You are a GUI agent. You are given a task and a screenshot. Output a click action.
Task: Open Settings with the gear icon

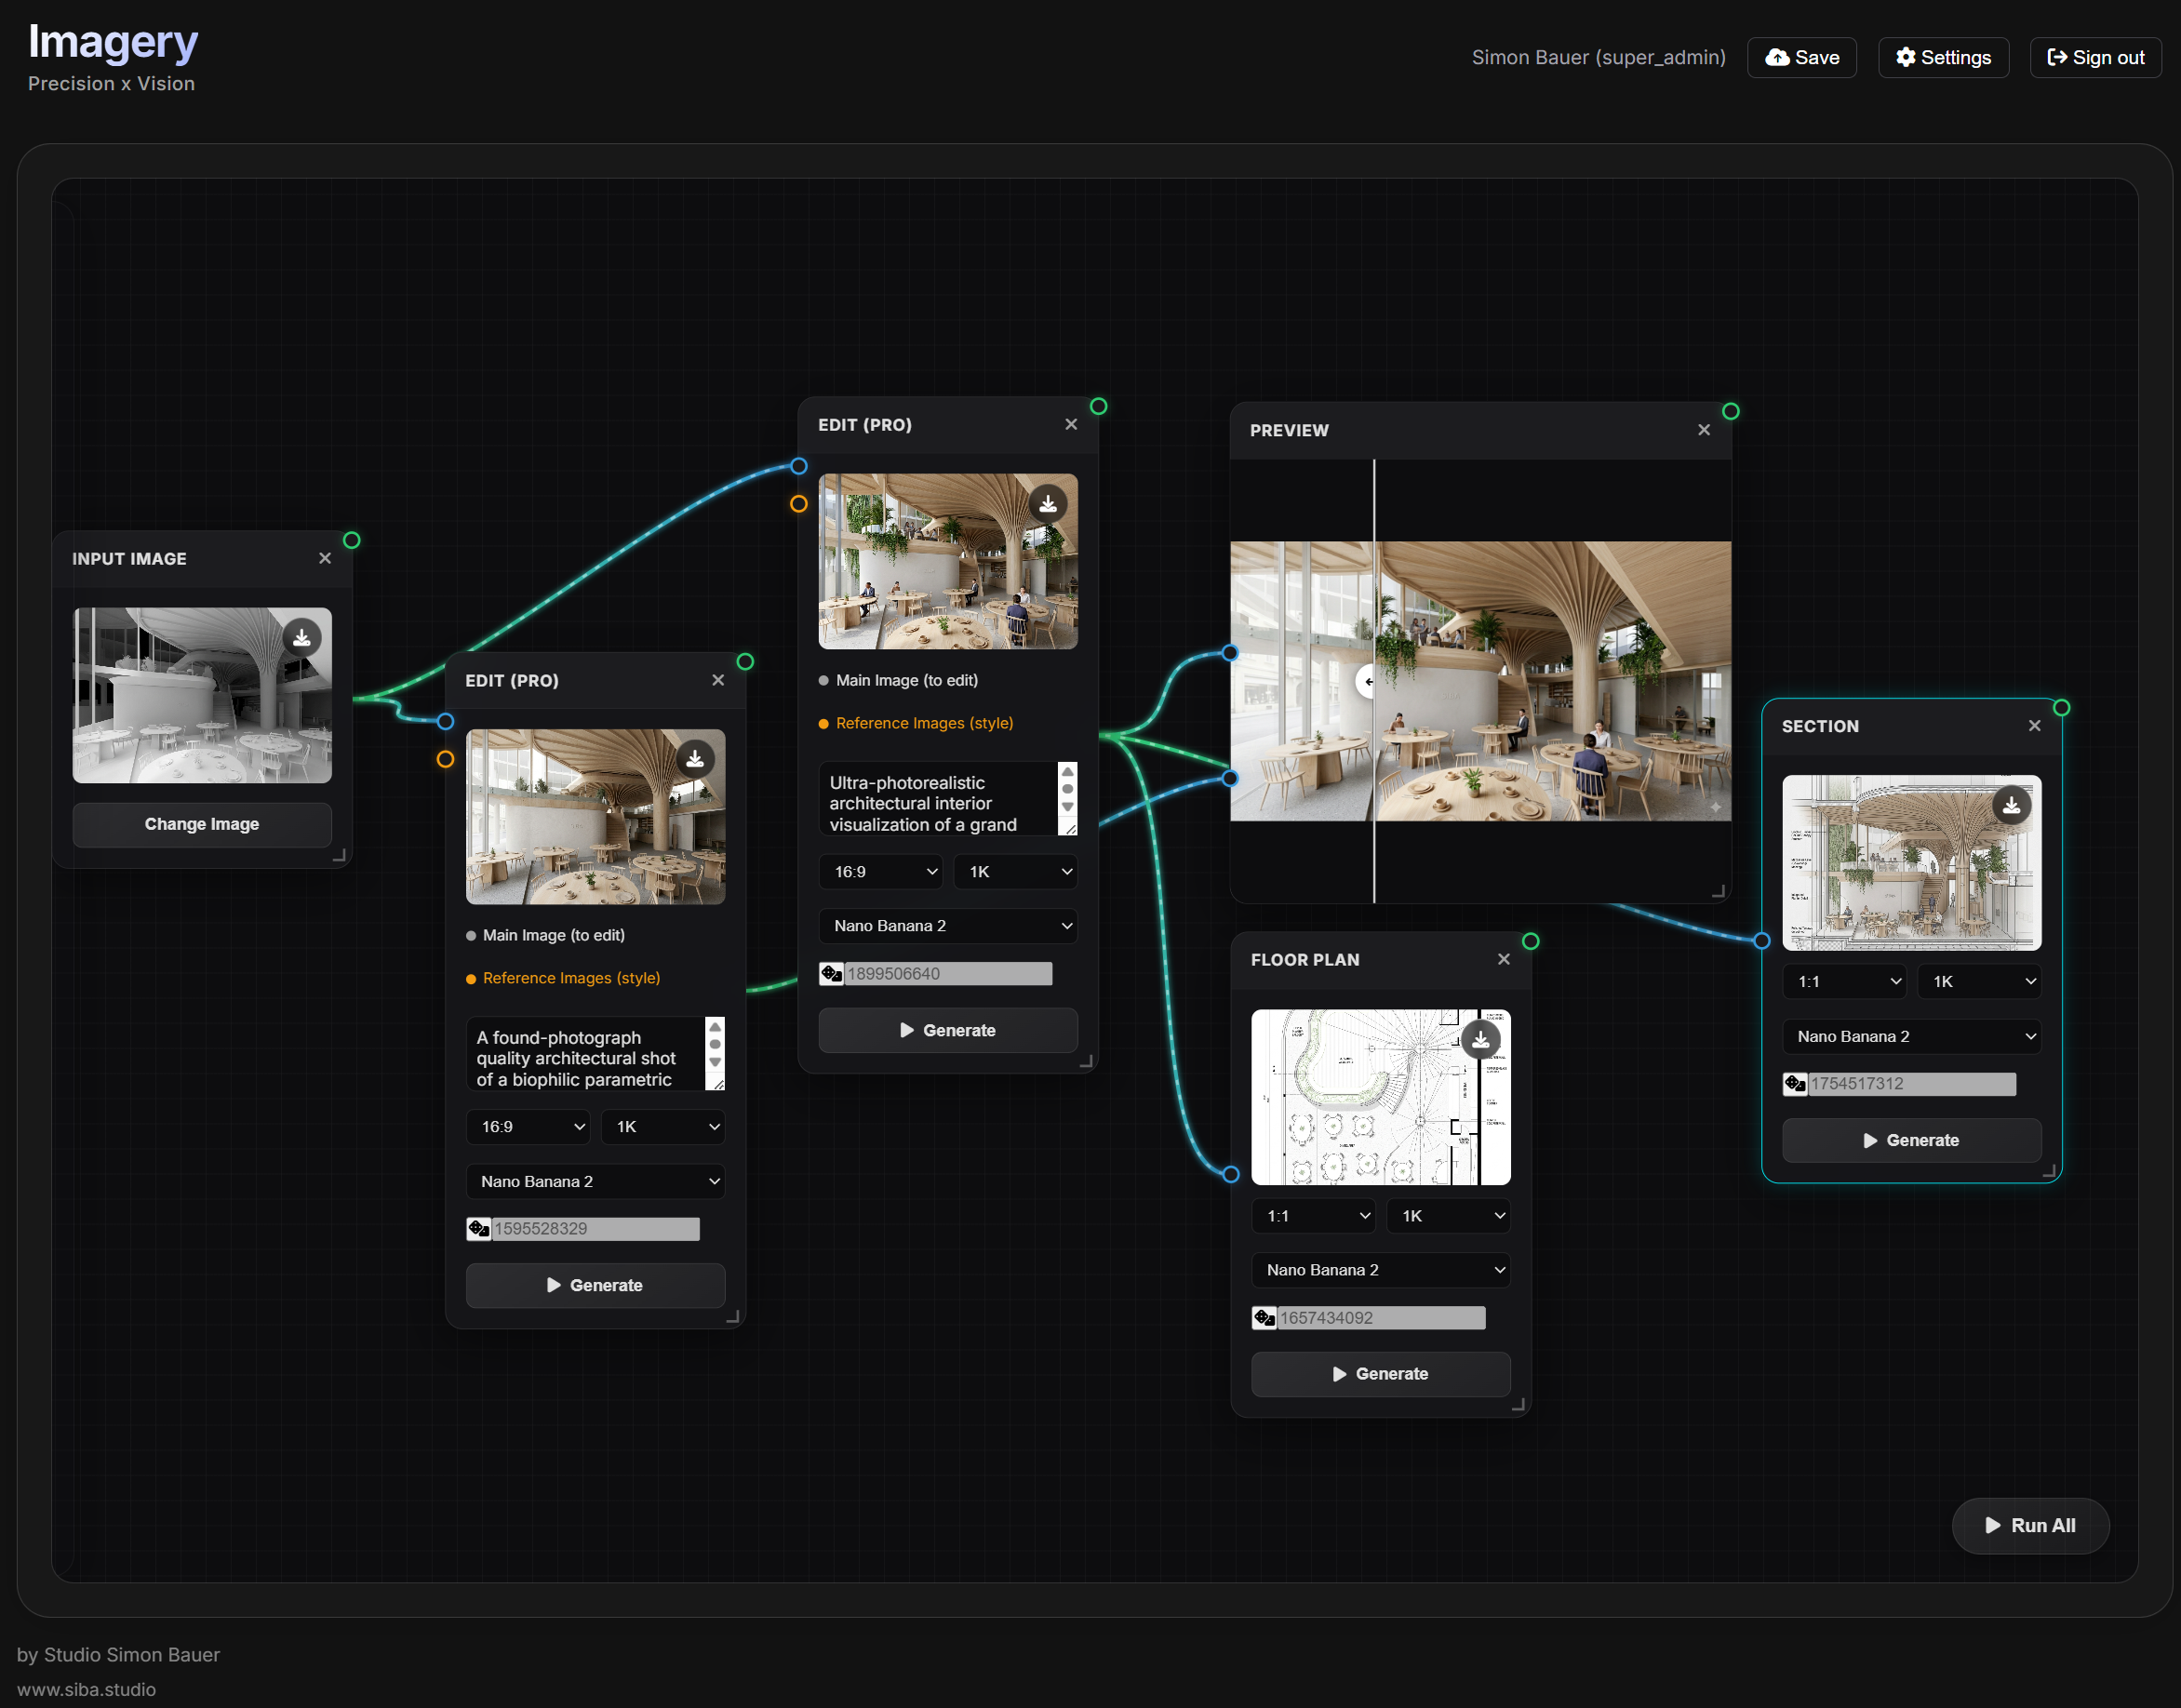point(1906,58)
